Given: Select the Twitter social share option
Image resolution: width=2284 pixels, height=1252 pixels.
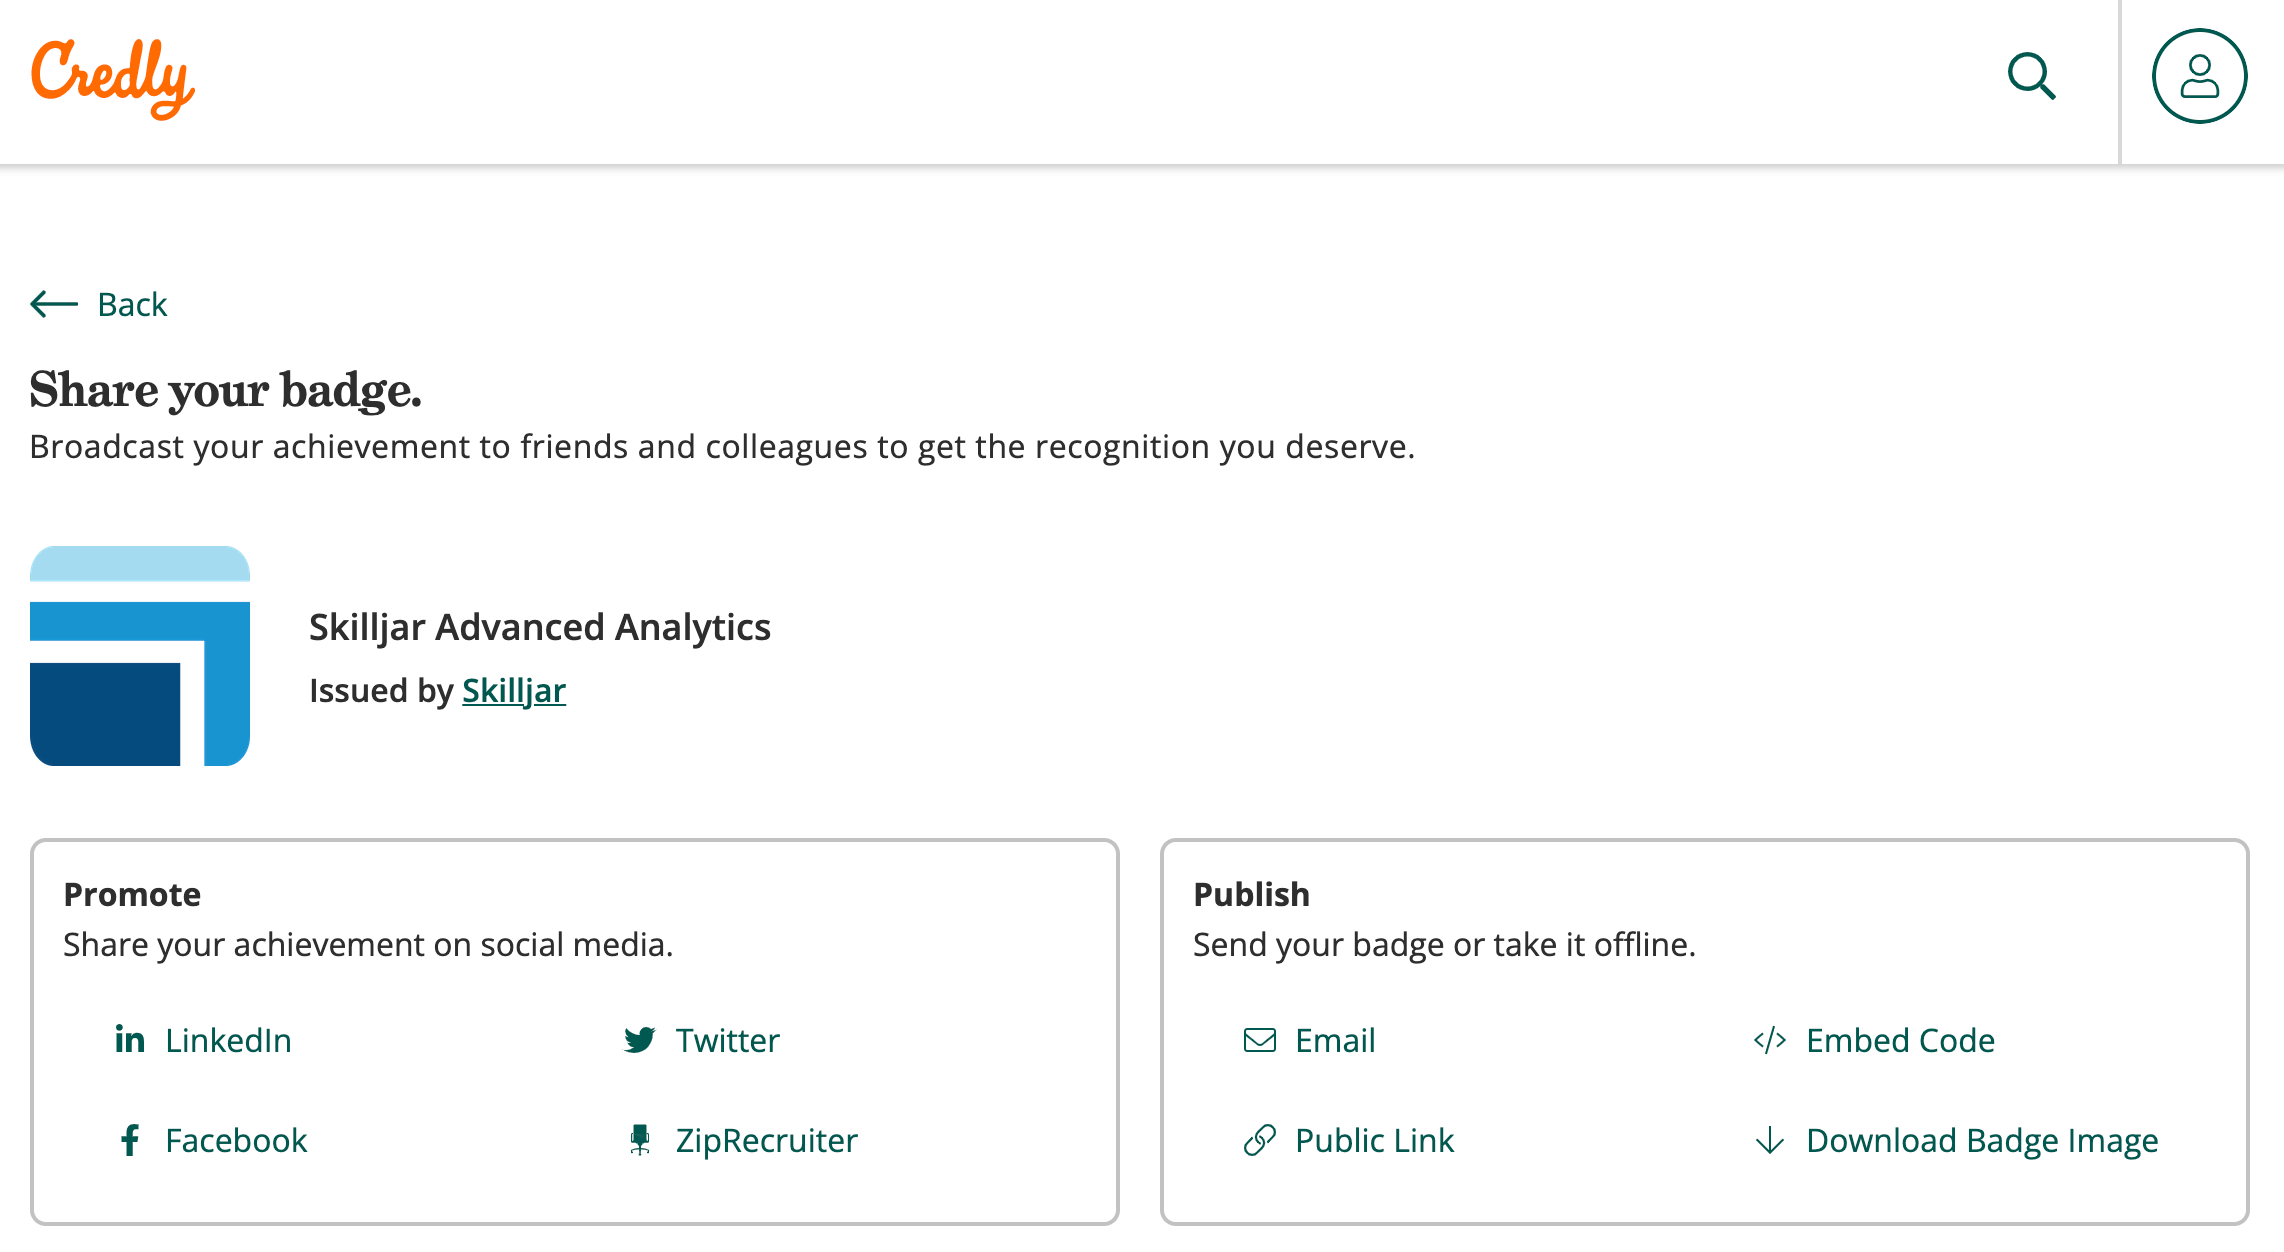Looking at the screenshot, I should (x=701, y=1039).
